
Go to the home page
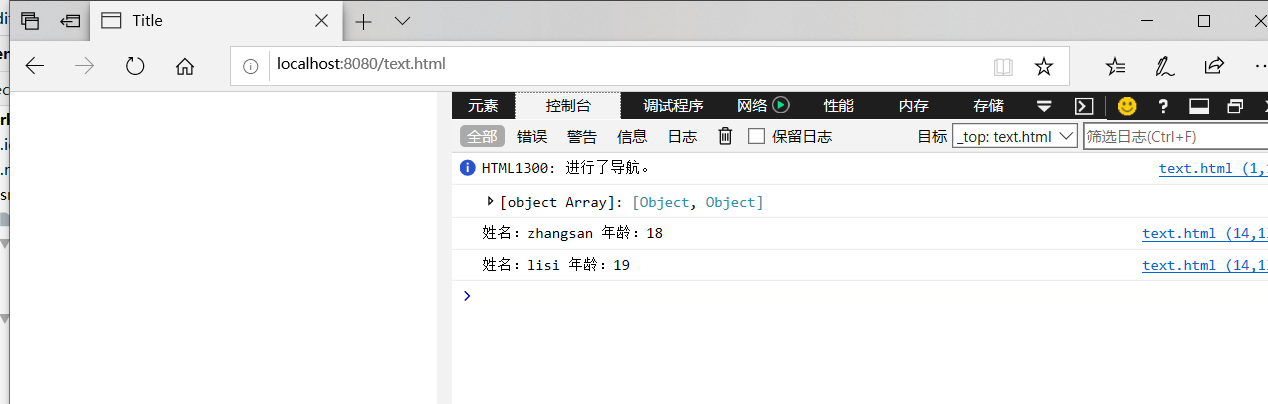[x=185, y=66]
